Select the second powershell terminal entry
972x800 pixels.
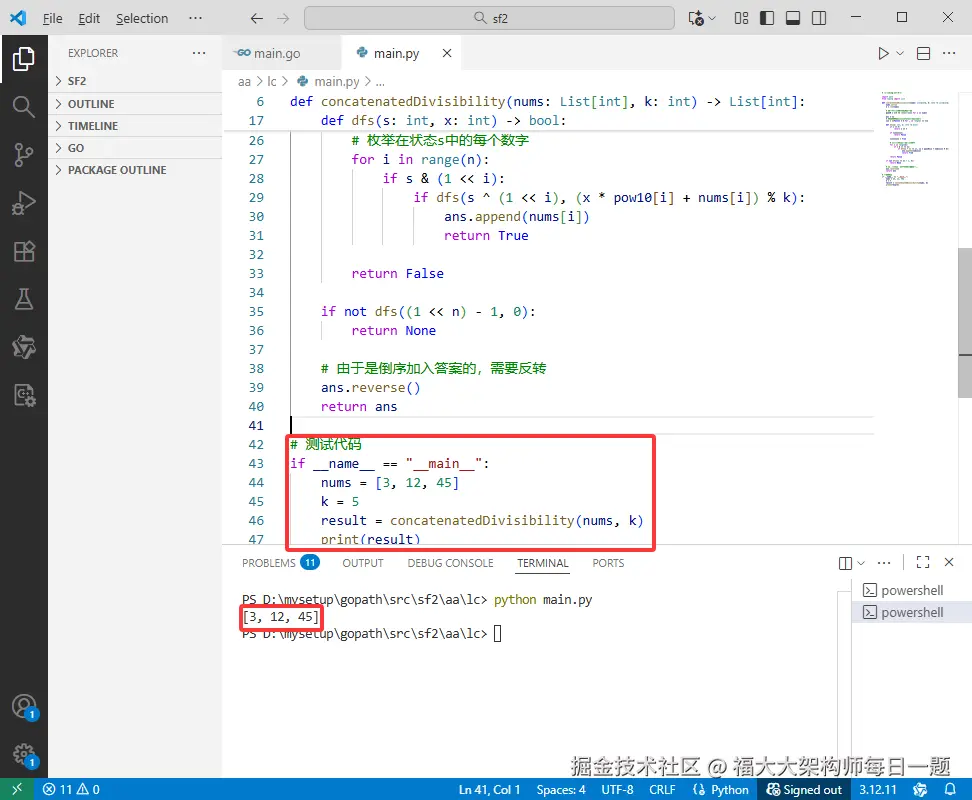911,612
